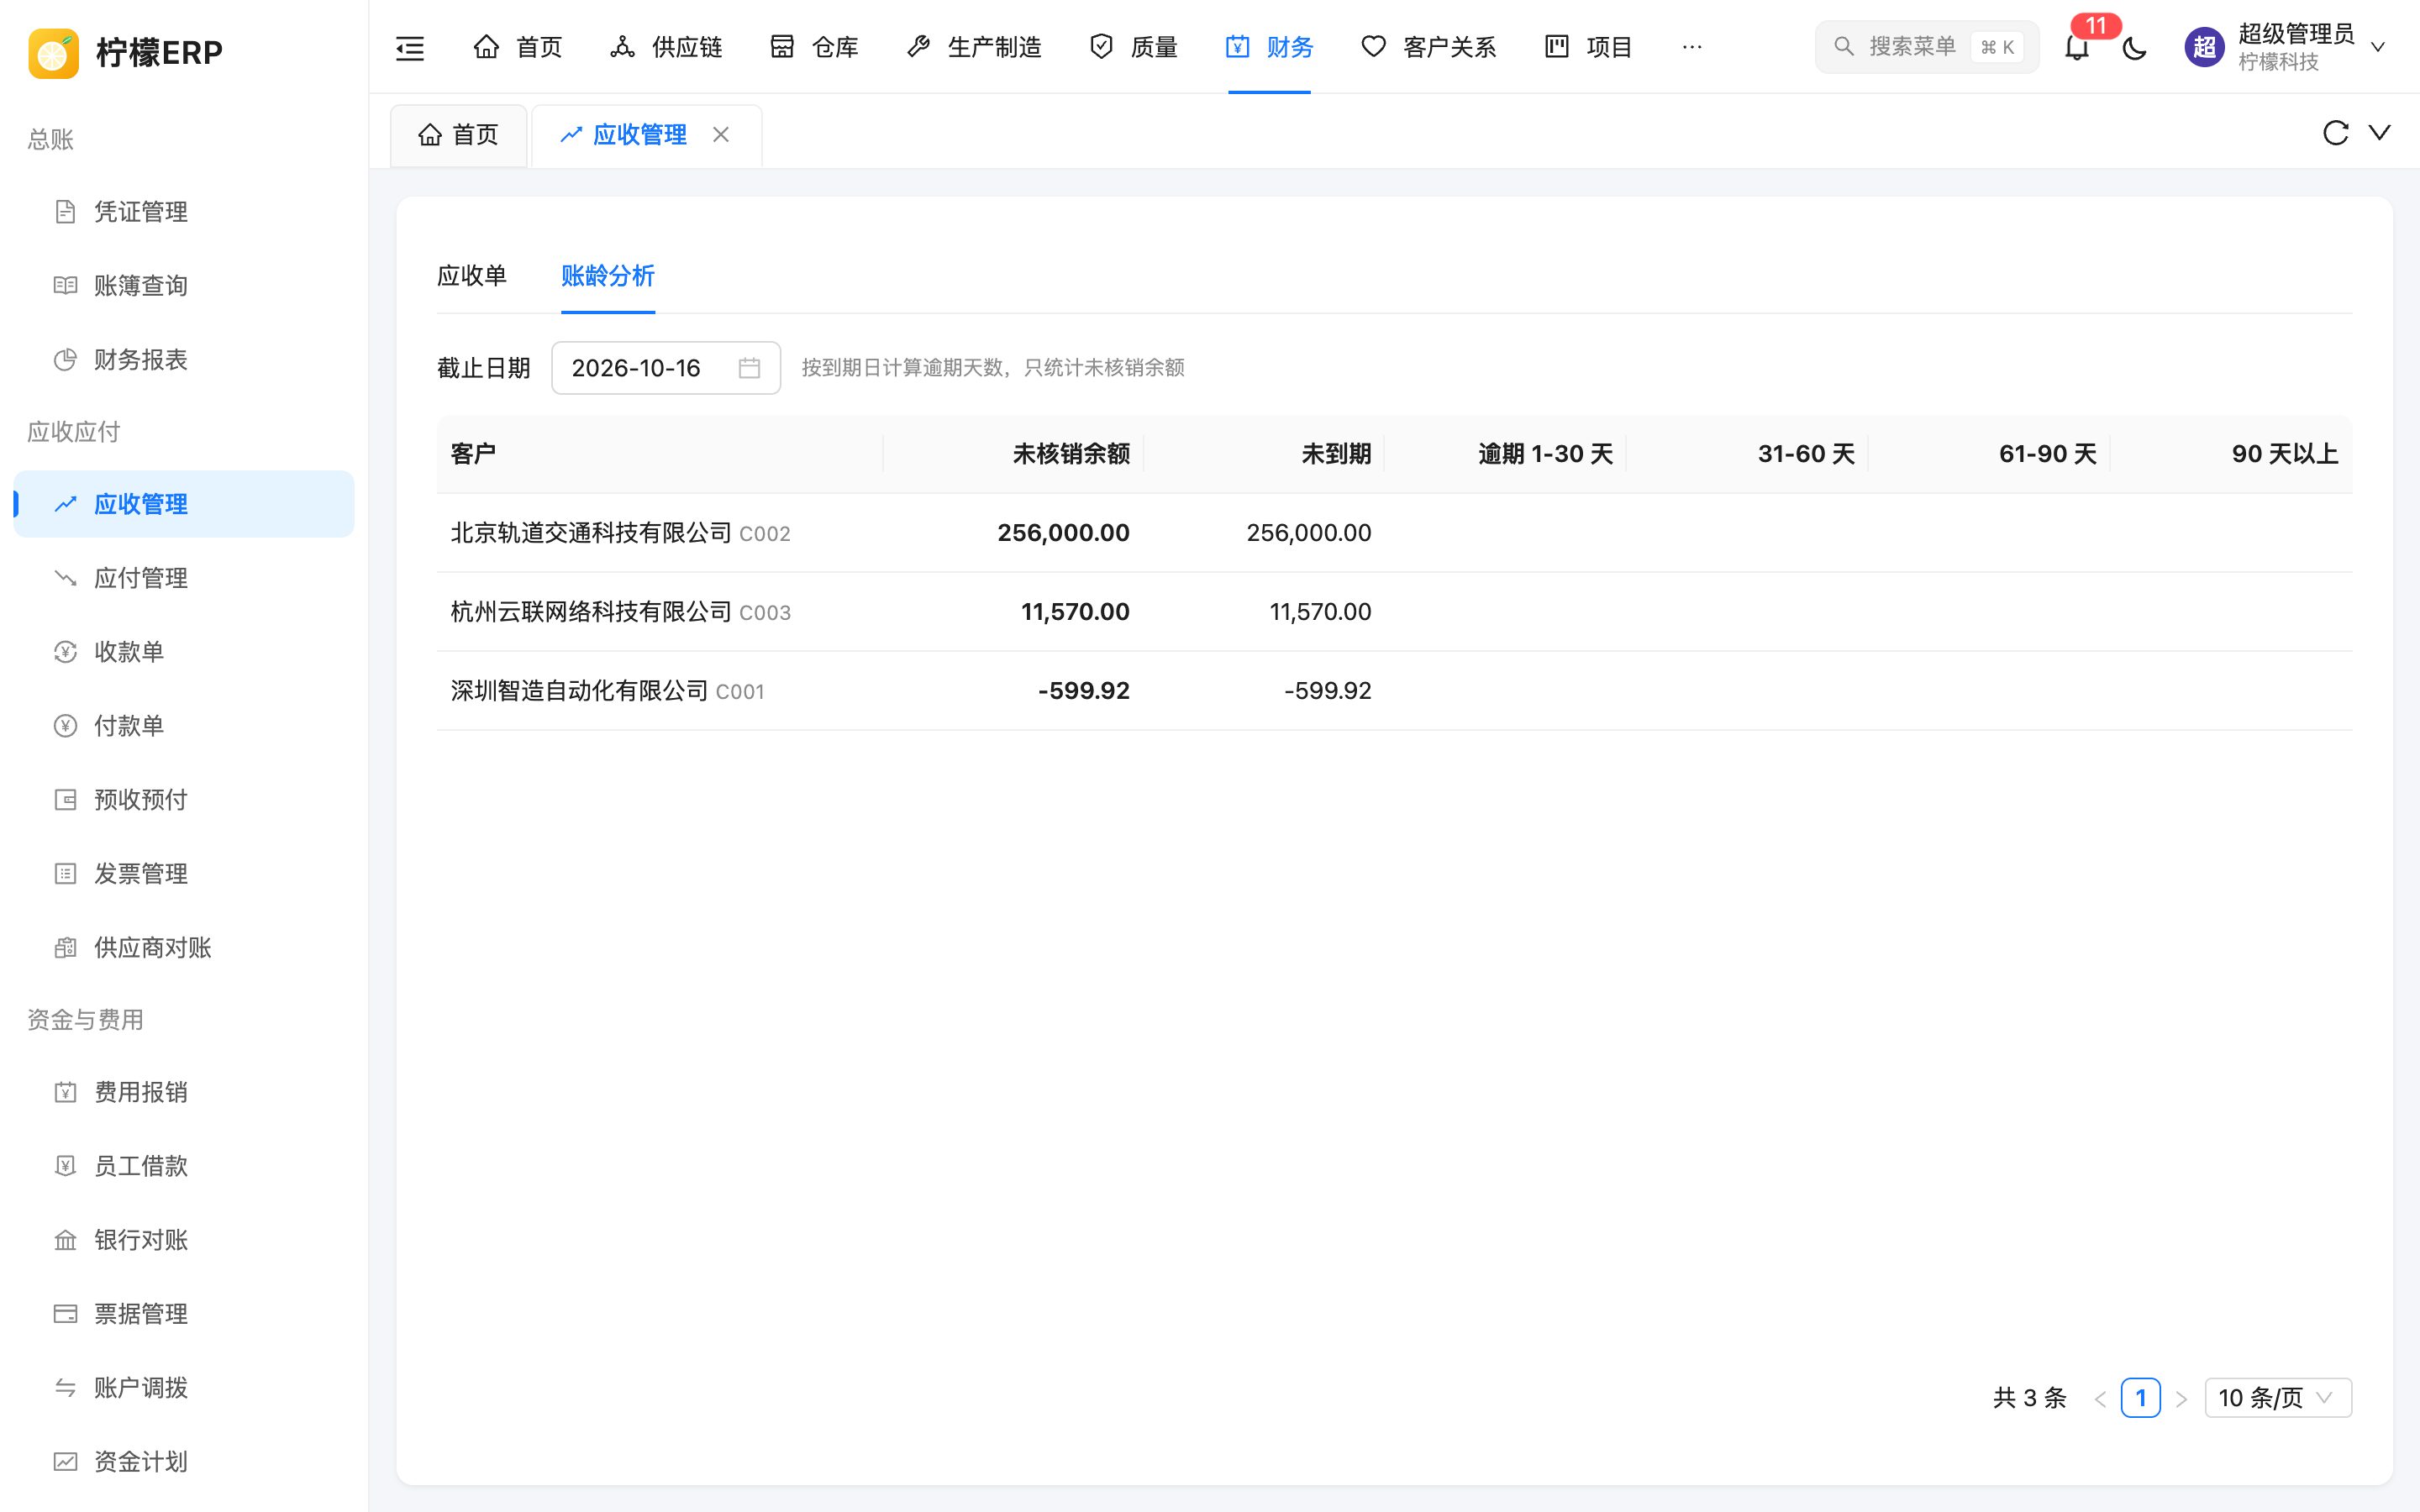The image size is (2420, 1512).
Task: Click the 发票管理 list icon
Action: (x=65, y=874)
